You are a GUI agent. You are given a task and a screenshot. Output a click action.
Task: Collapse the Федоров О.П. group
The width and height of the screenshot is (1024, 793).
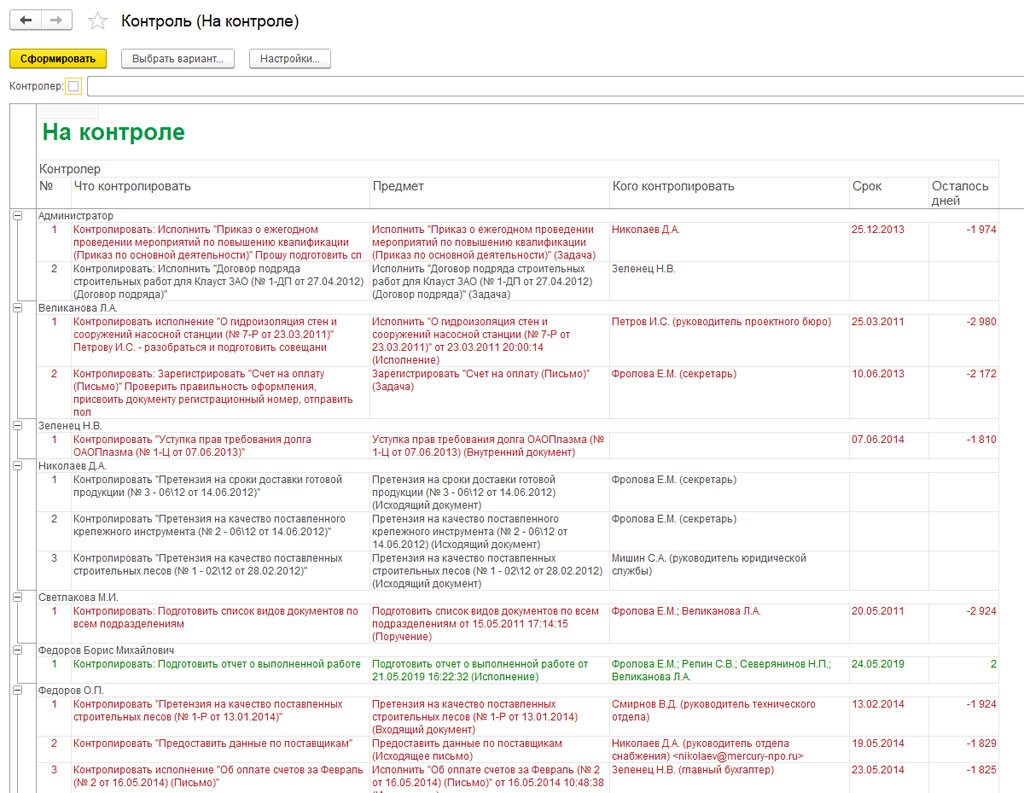[x=17, y=690]
